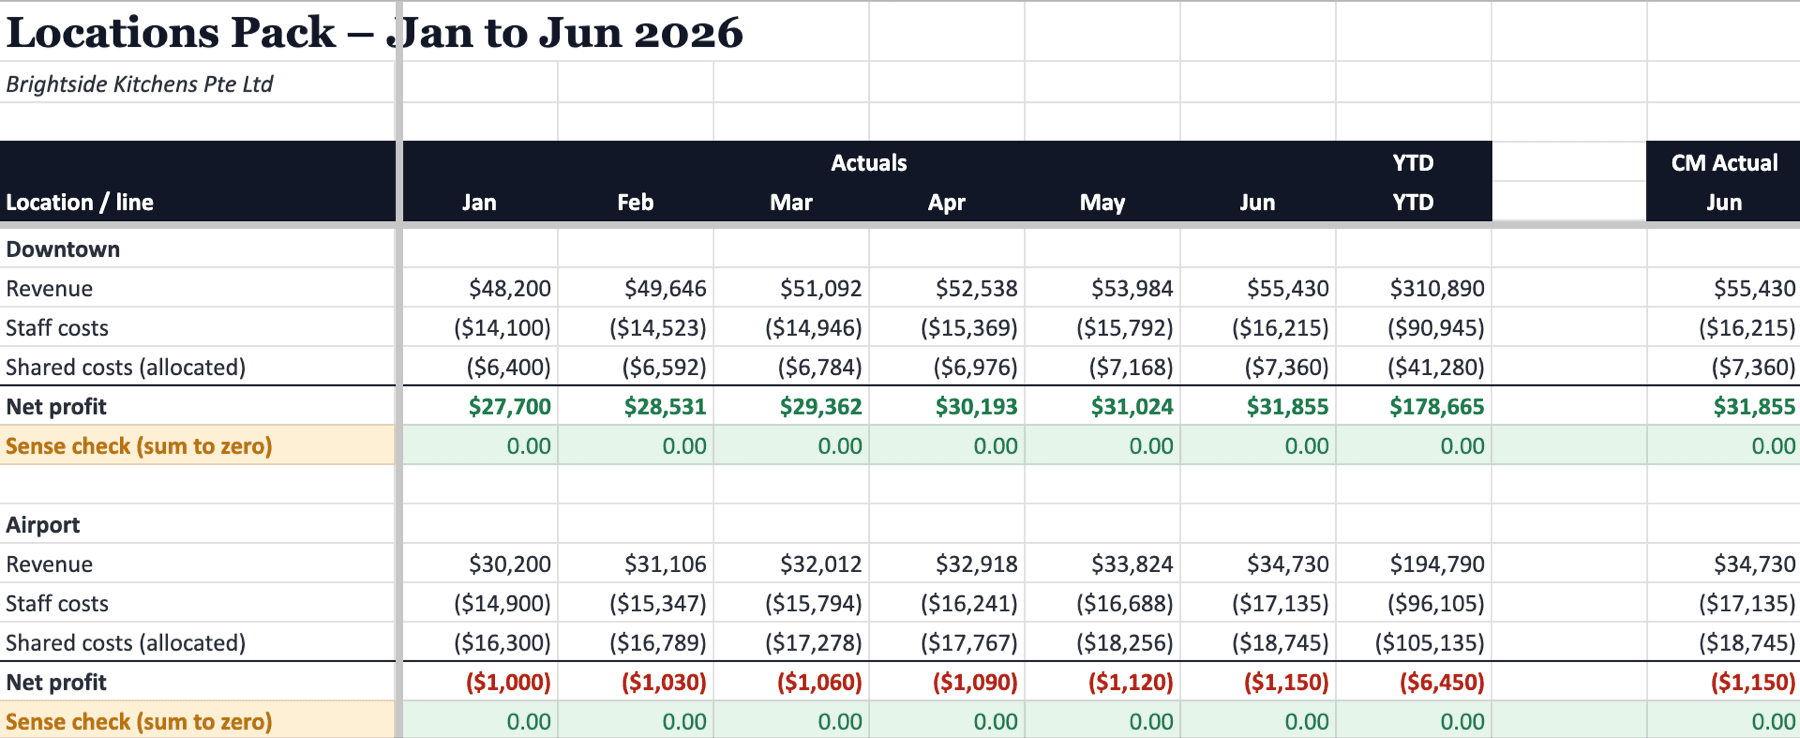Viewport: 1800px width, 738px height.
Task: Click Downtown Staff costs row label
Action: [x=57, y=328]
